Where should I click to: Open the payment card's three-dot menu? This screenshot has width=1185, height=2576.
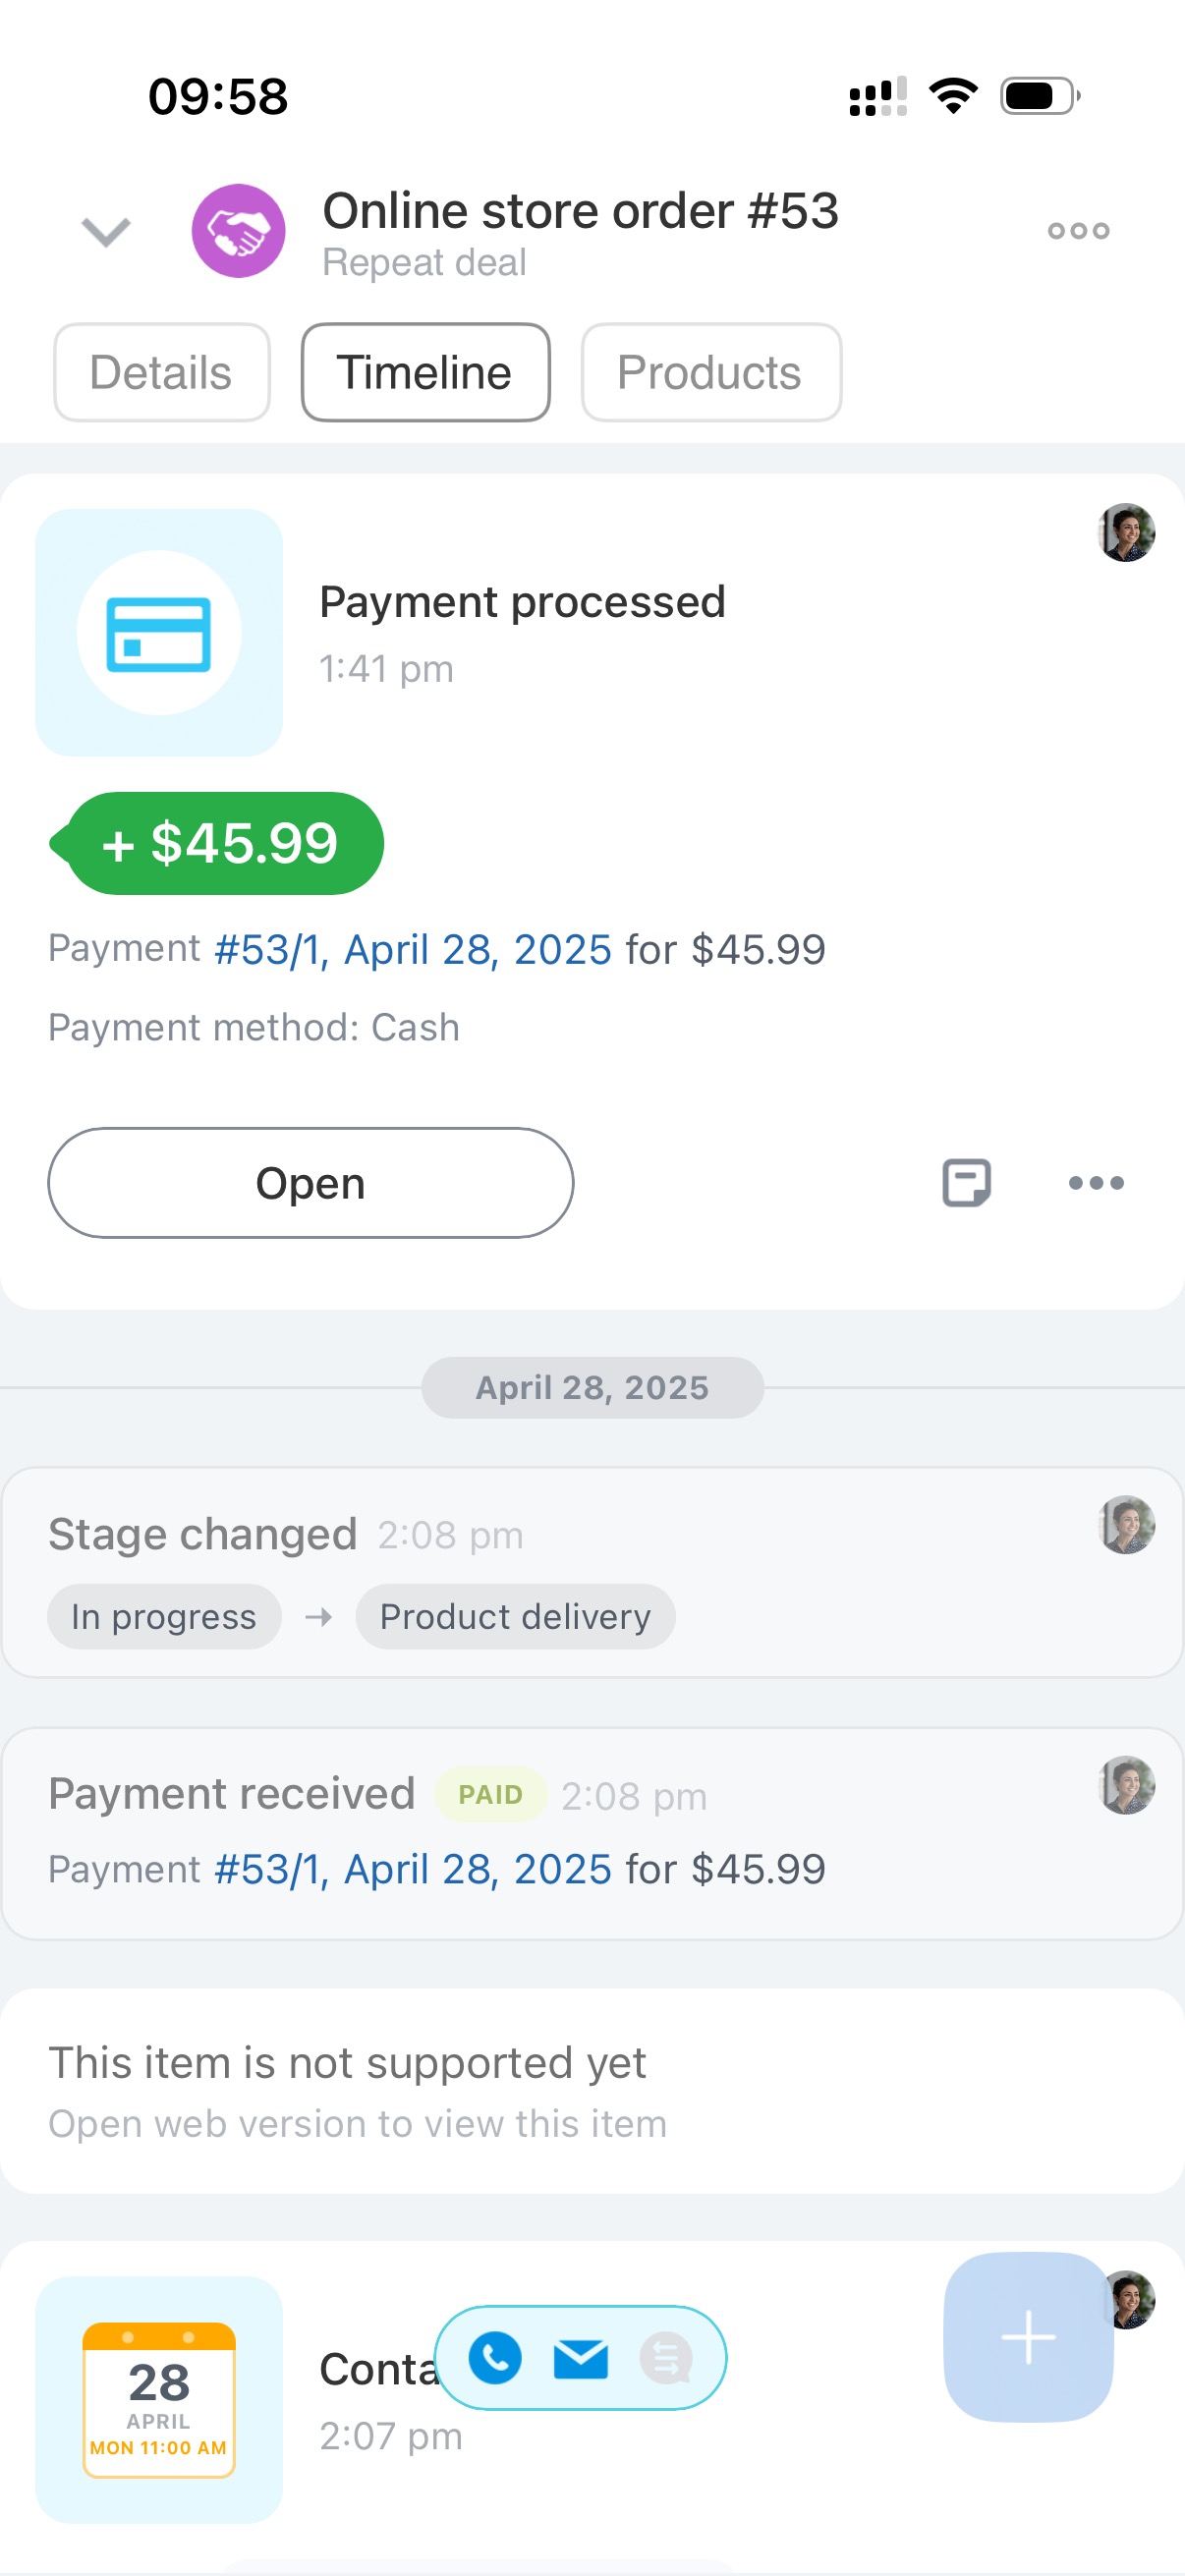coord(1096,1183)
